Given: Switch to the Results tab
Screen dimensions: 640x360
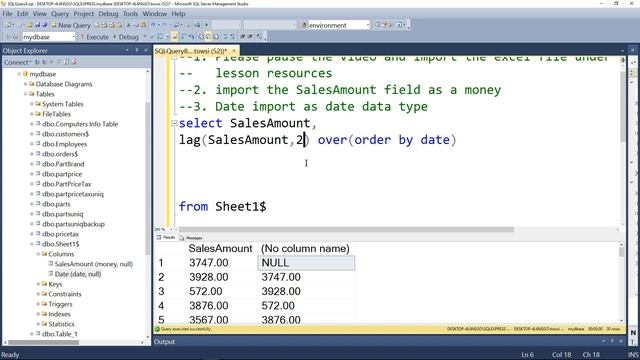Looking at the screenshot, I should (166, 238).
